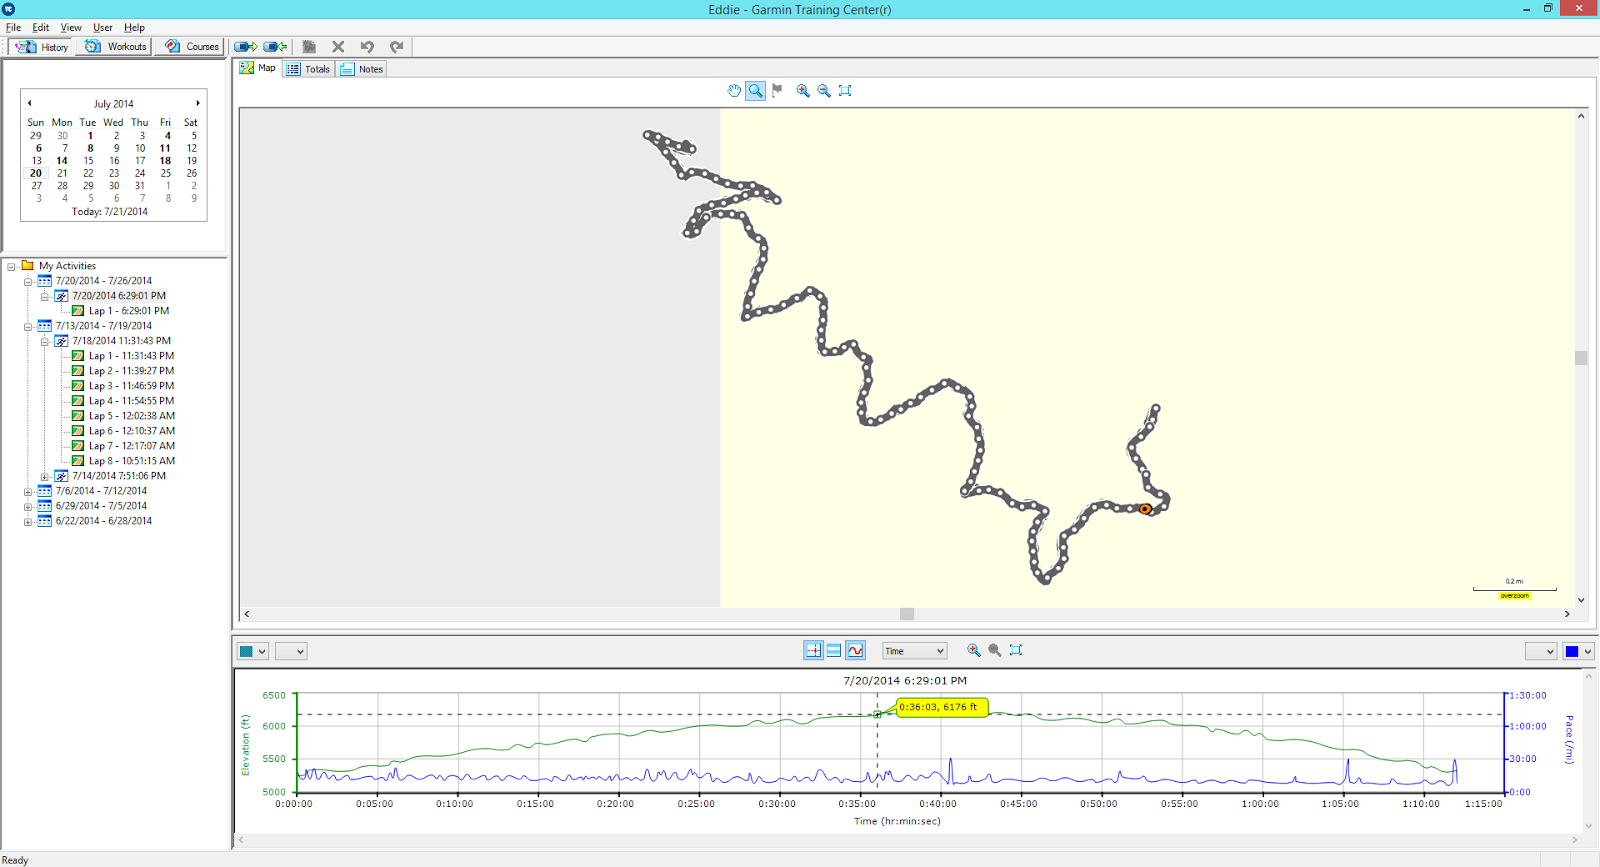Go to next month in calendar
Image resolution: width=1600 pixels, height=867 pixels.
pyautogui.click(x=198, y=103)
